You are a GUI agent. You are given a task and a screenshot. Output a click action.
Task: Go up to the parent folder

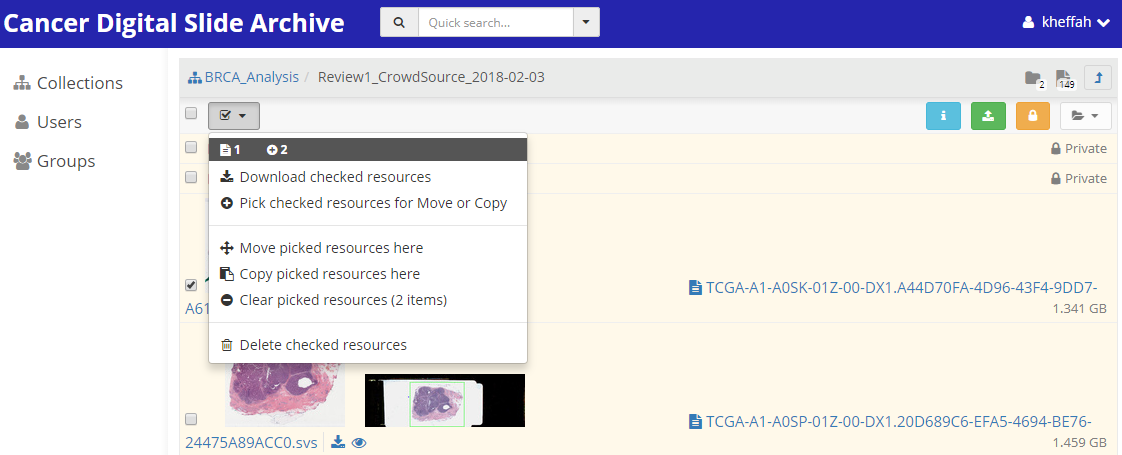(x=1098, y=77)
